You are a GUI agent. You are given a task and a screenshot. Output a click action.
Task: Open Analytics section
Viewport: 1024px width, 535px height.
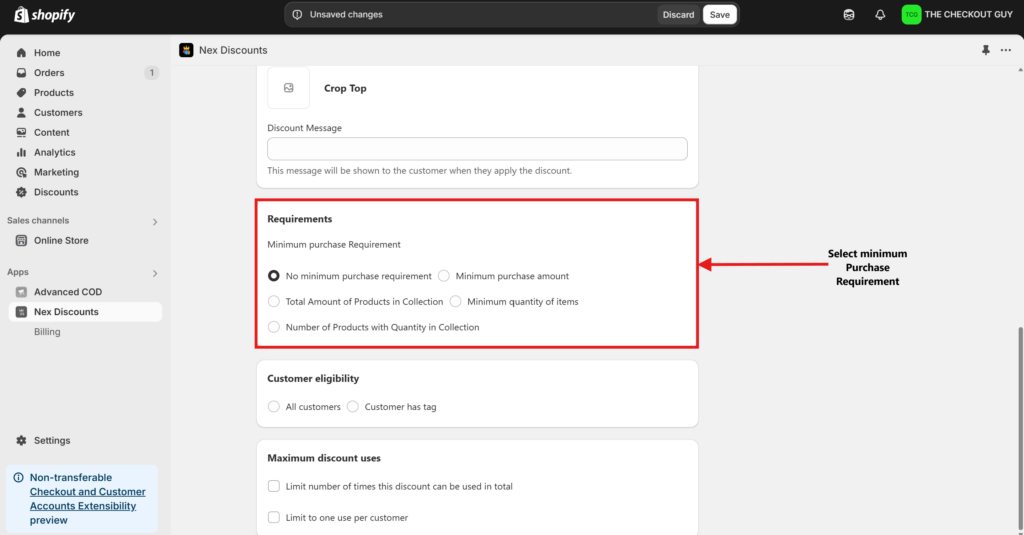pyautogui.click(x=55, y=152)
